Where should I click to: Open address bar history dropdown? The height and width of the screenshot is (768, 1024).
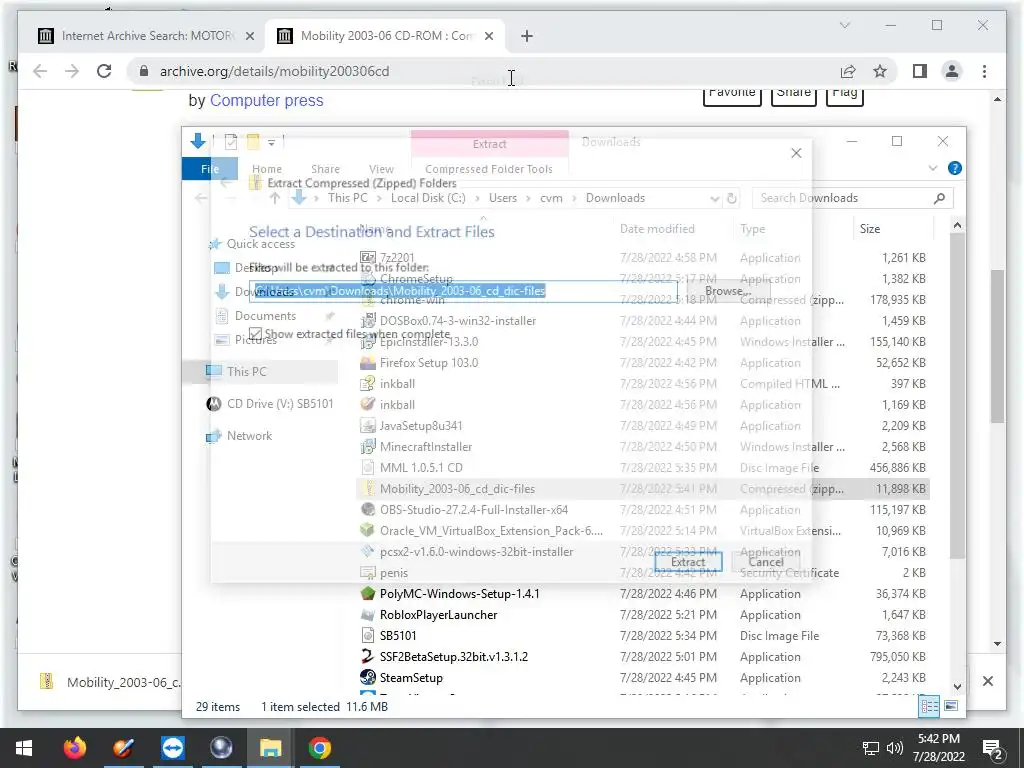(714, 199)
